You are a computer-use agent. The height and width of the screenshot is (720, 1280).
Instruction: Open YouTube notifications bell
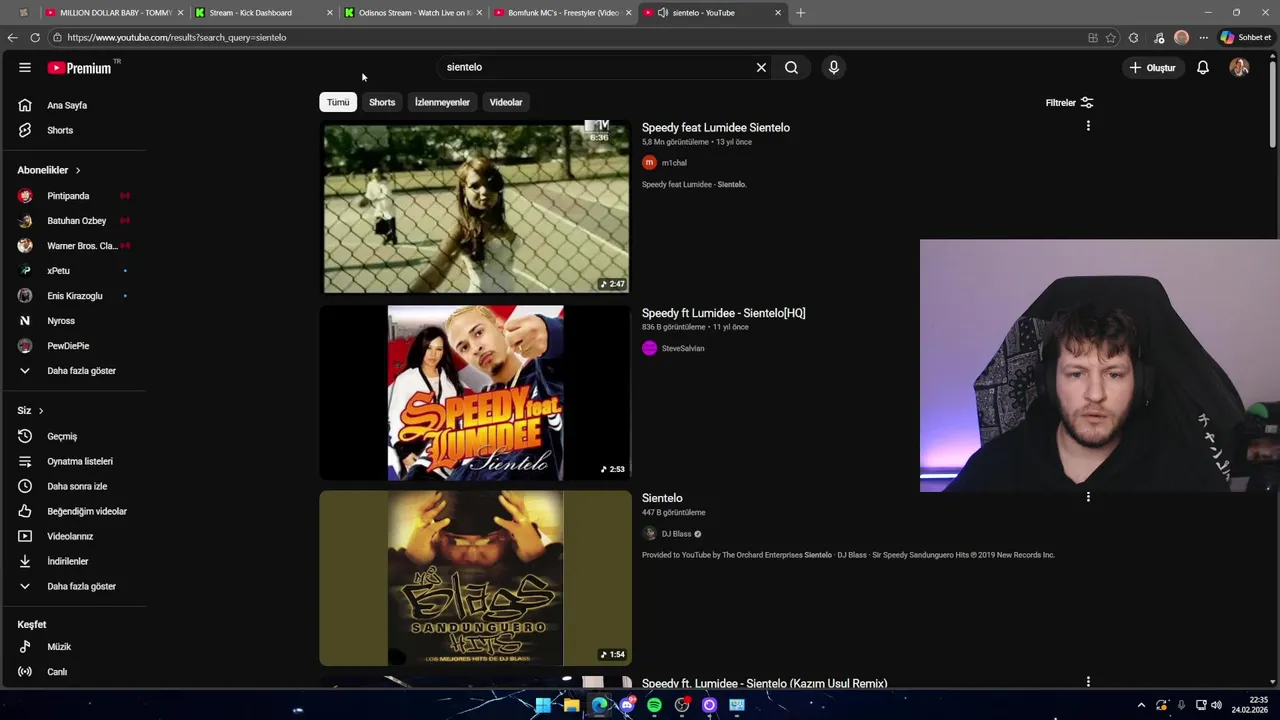pyautogui.click(x=1203, y=67)
